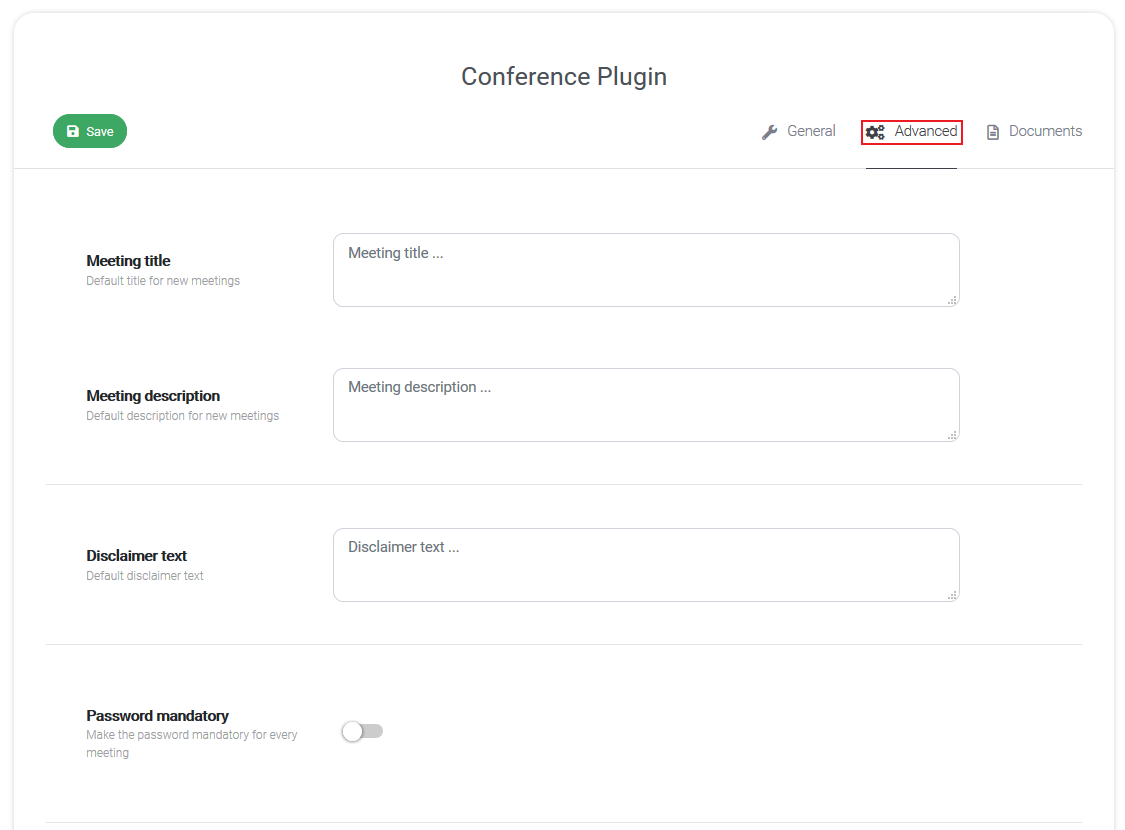Focus the Meeting title text area
The height and width of the screenshot is (830, 1125).
click(x=646, y=270)
